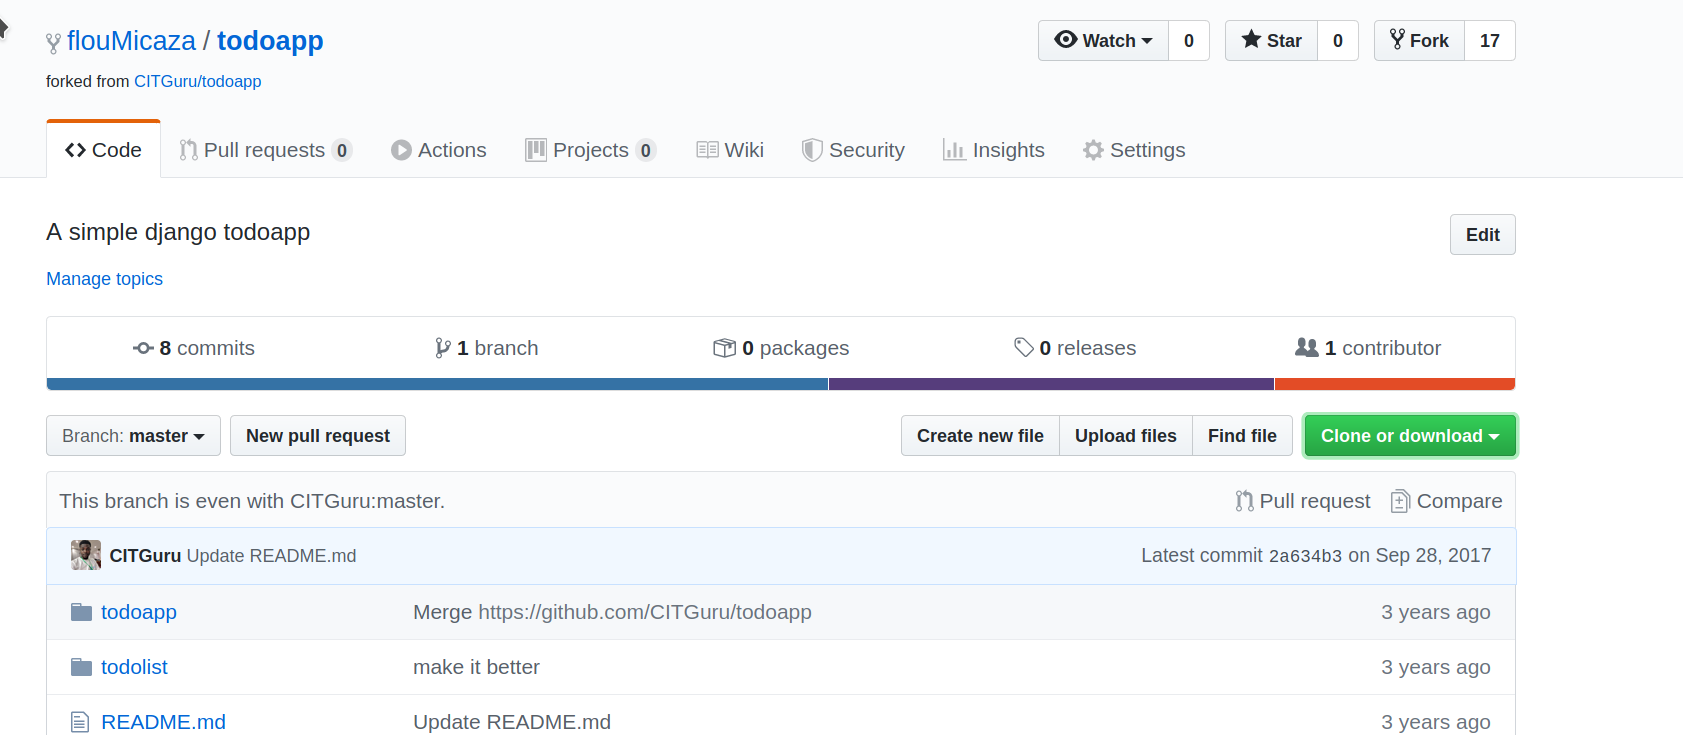Image resolution: width=1683 pixels, height=735 pixels.
Task: Open the Watch dropdown
Action: click(1103, 40)
